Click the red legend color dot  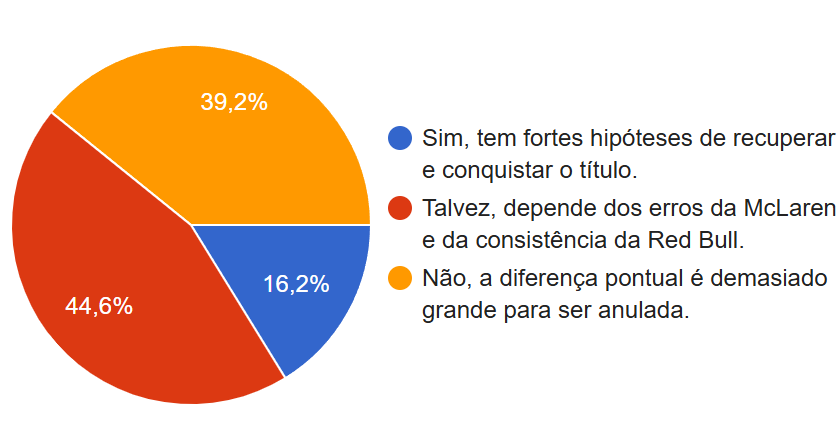click(x=400, y=209)
